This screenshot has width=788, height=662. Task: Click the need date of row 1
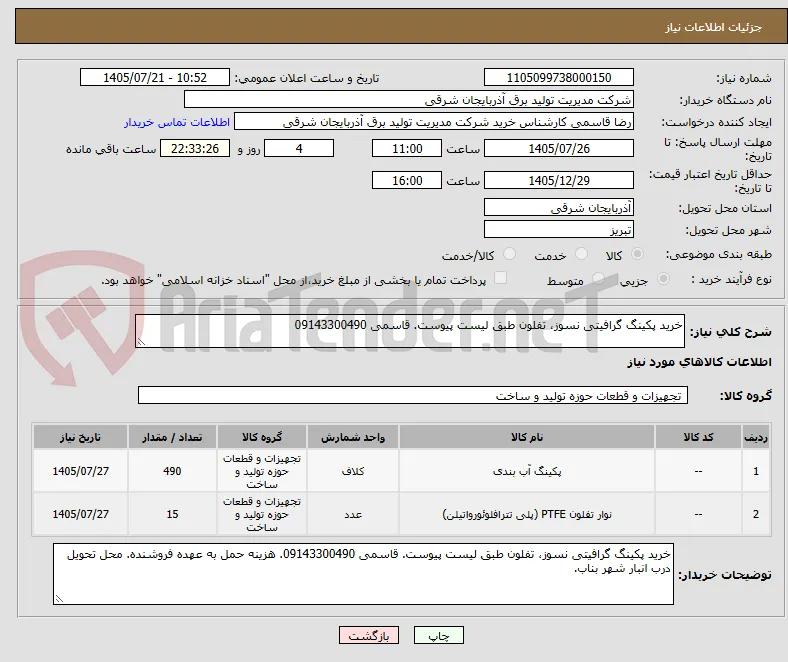click(x=80, y=471)
